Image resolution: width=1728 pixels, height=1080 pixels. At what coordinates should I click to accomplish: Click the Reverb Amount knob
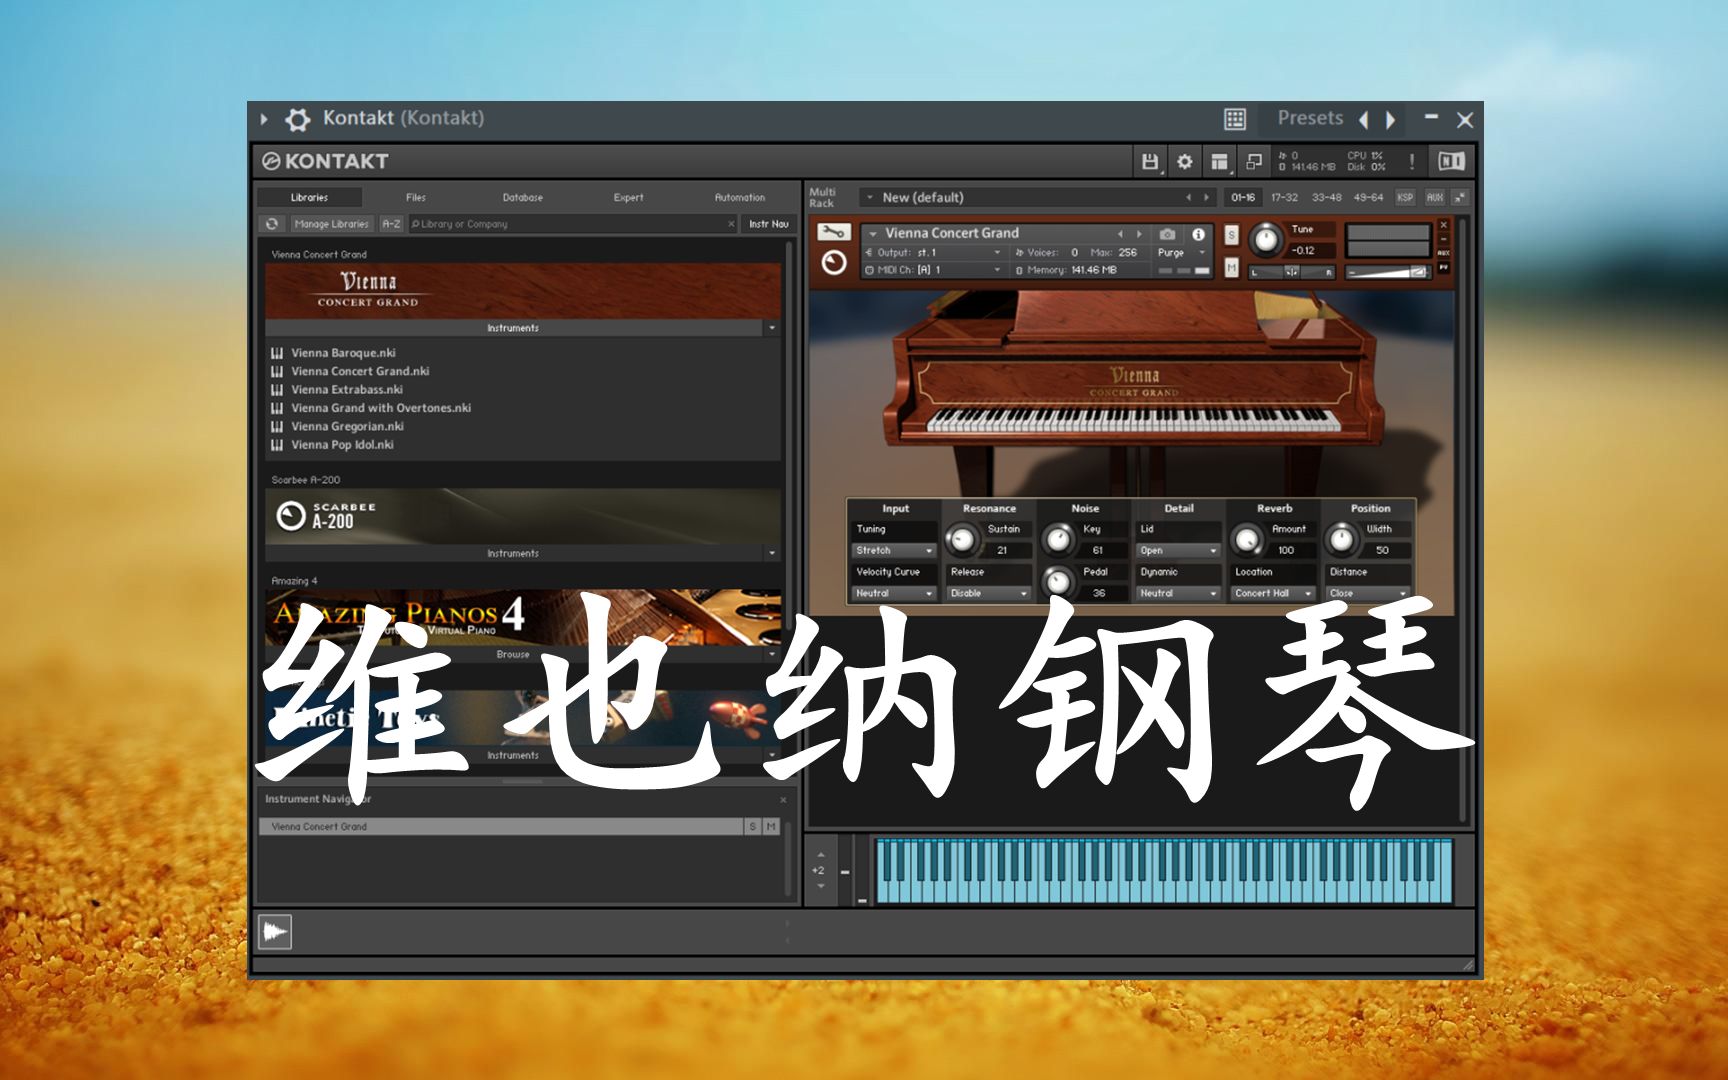click(1247, 540)
